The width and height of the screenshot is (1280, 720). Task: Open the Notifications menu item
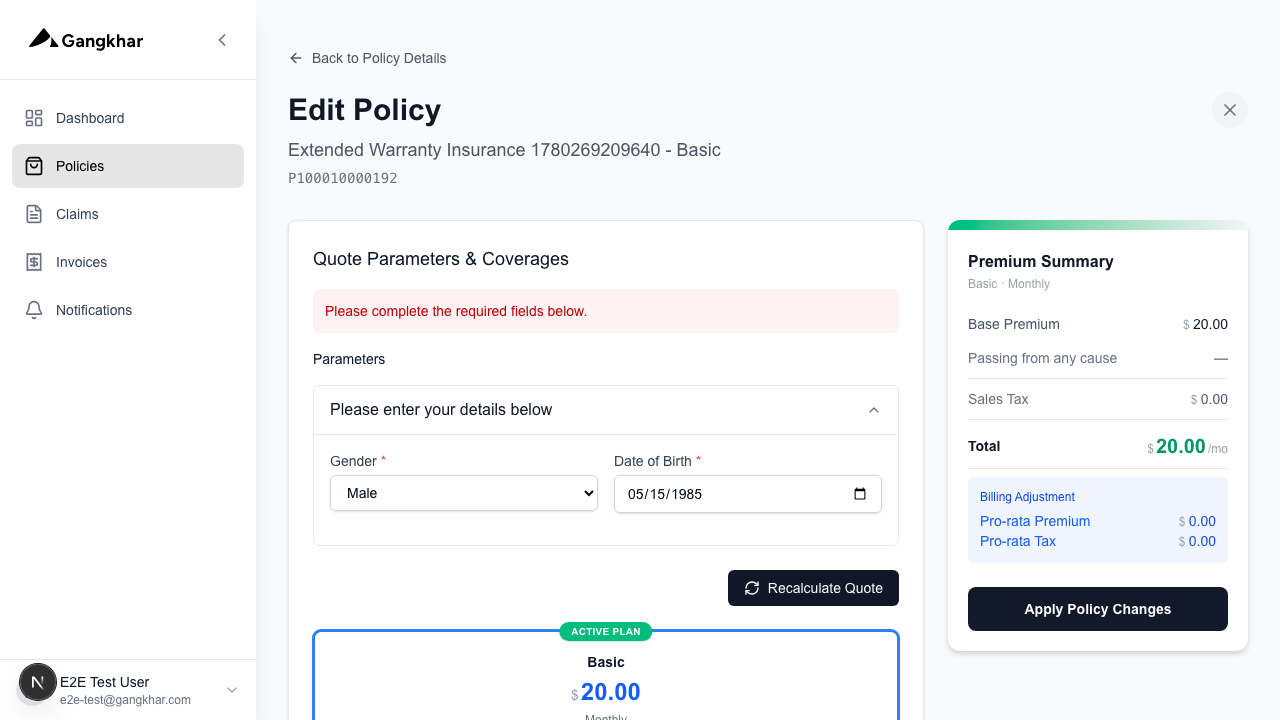pos(128,310)
